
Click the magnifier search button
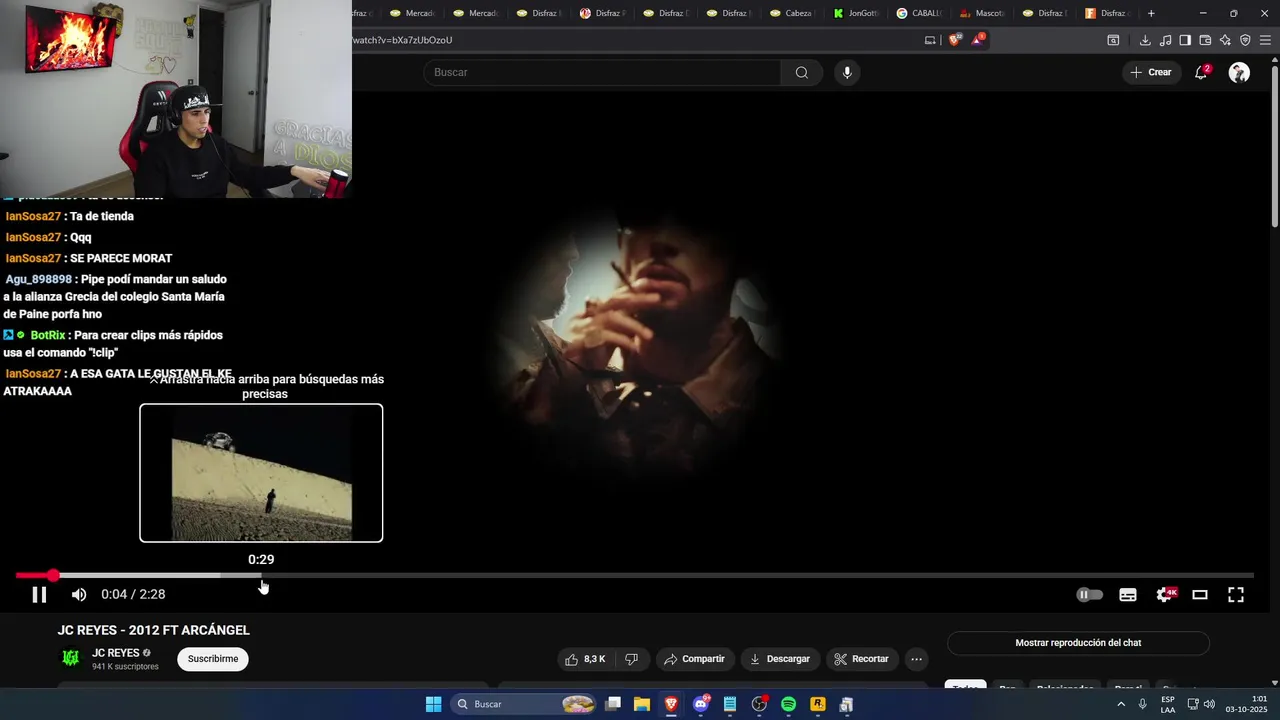(x=802, y=72)
